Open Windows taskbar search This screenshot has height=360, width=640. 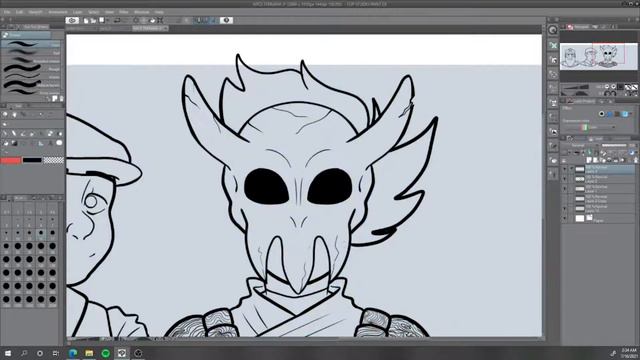(24, 353)
